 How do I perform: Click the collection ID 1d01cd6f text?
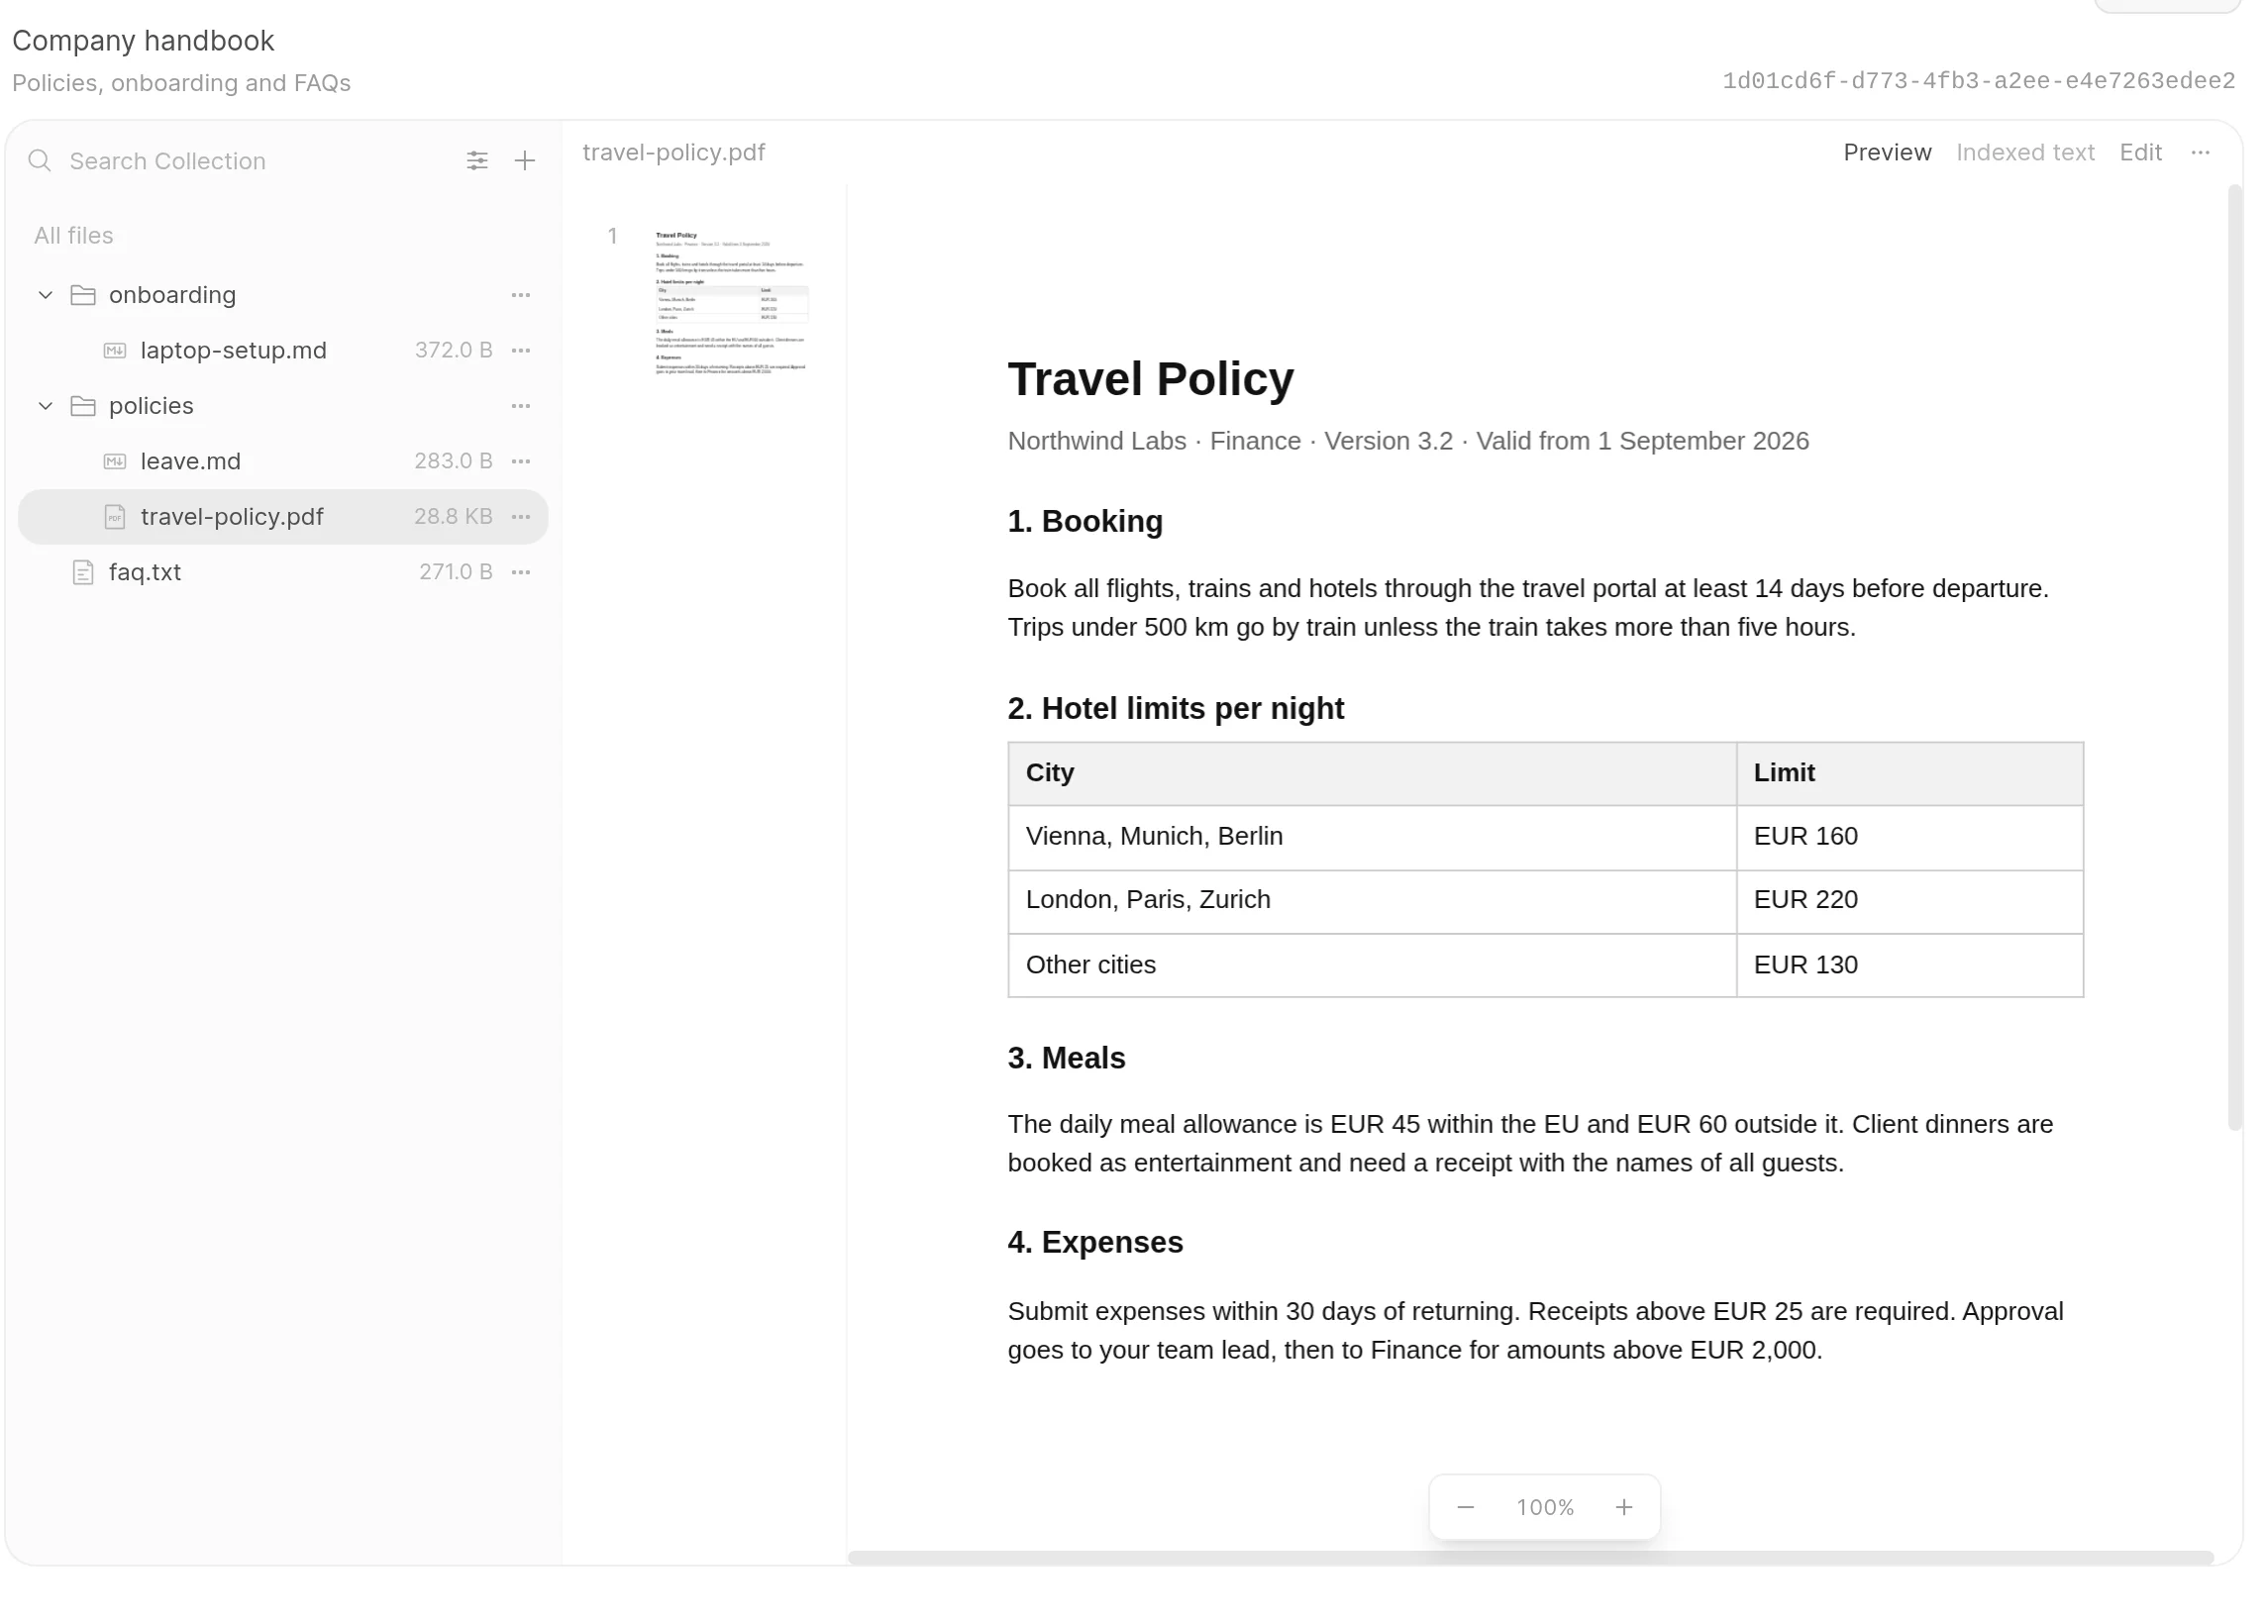coord(1978,81)
